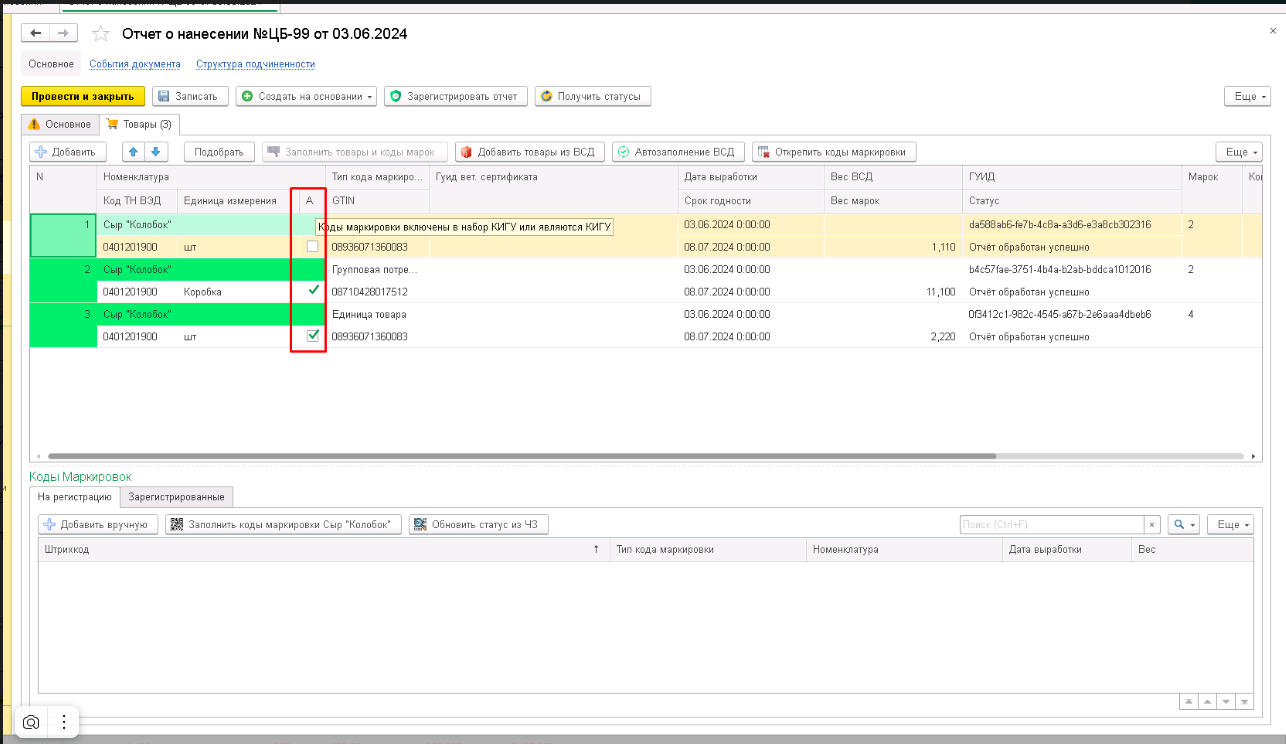The height and width of the screenshot is (744, 1286).
Task: Click Обновить статус из ЧЗ
Action: pyautogui.click(x=479, y=524)
